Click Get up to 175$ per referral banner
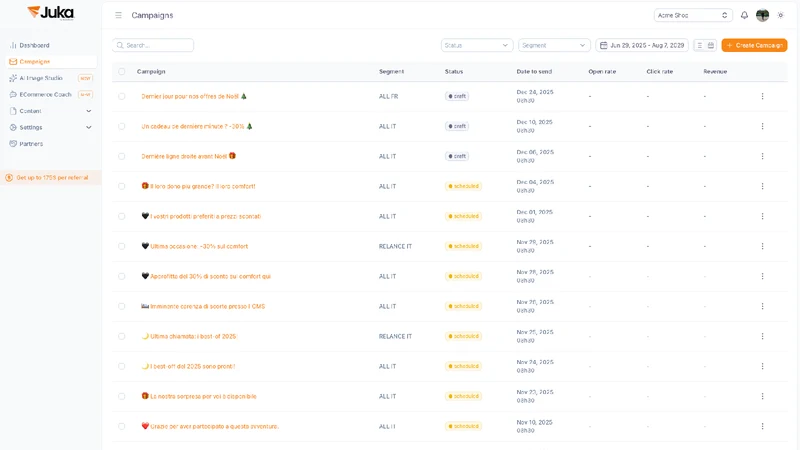This screenshot has height=450, width=800. click(51, 178)
